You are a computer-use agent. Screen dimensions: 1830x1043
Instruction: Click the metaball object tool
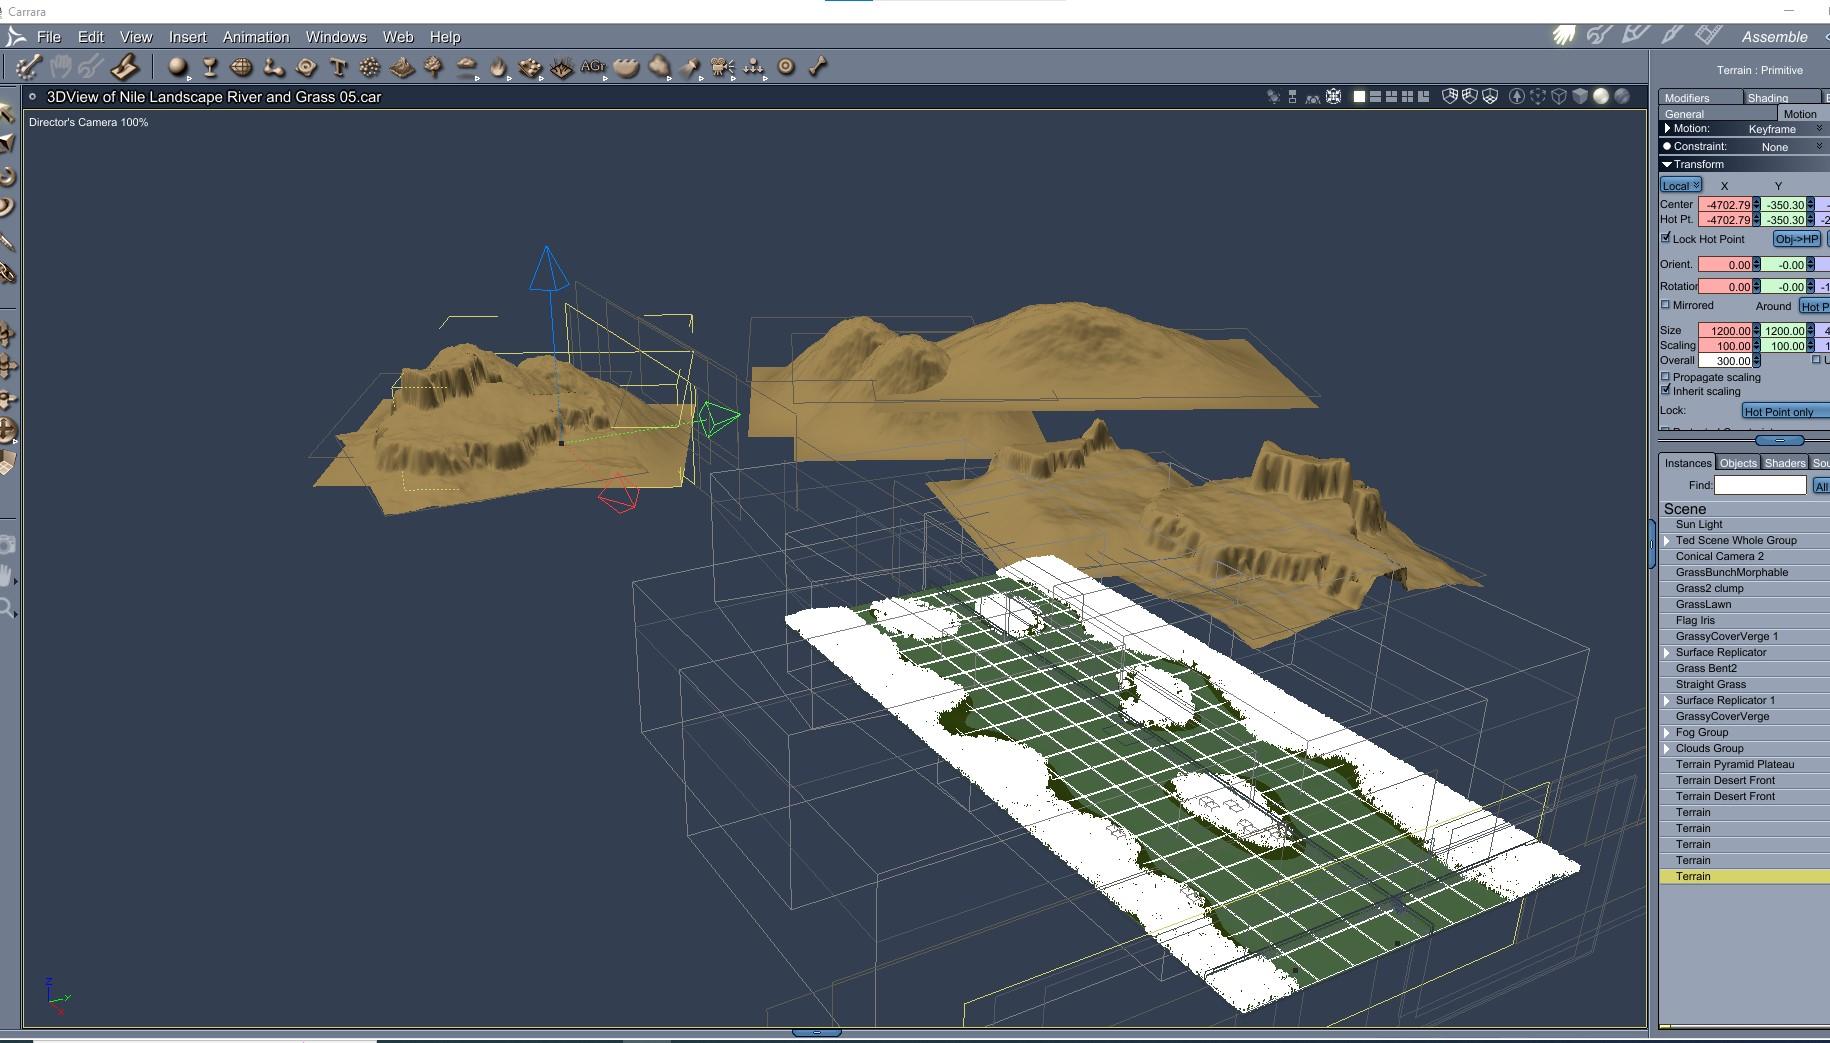[273, 67]
